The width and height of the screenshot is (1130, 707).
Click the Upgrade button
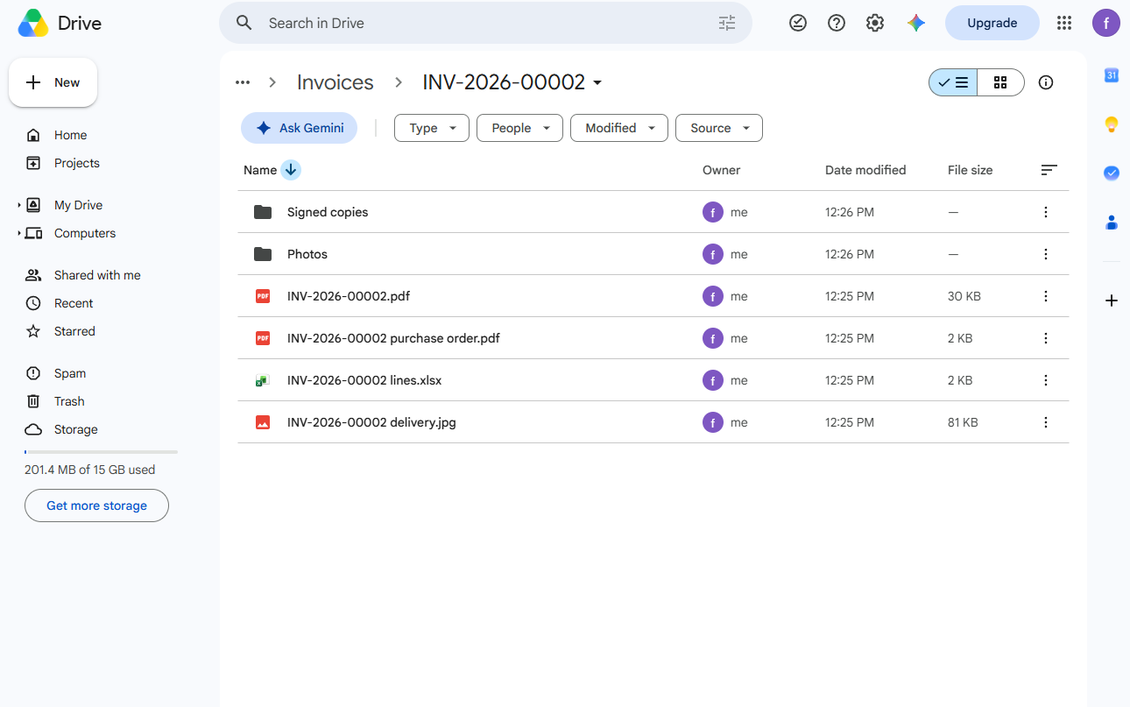click(x=992, y=23)
